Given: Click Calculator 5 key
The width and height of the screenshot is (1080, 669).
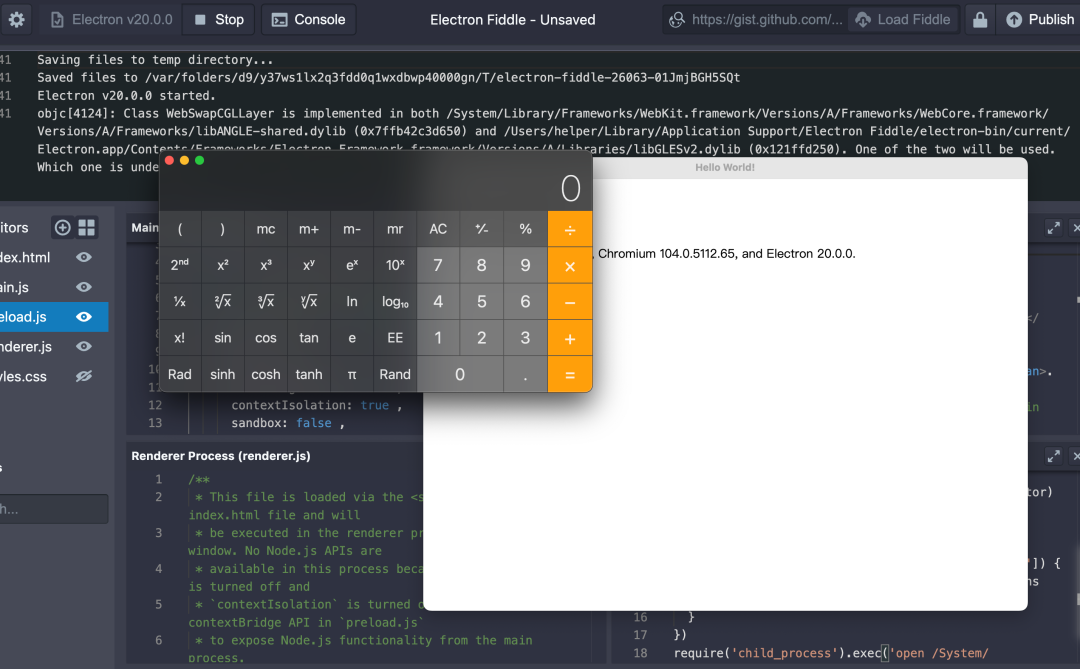Looking at the screenshot, I should (481, 302).
